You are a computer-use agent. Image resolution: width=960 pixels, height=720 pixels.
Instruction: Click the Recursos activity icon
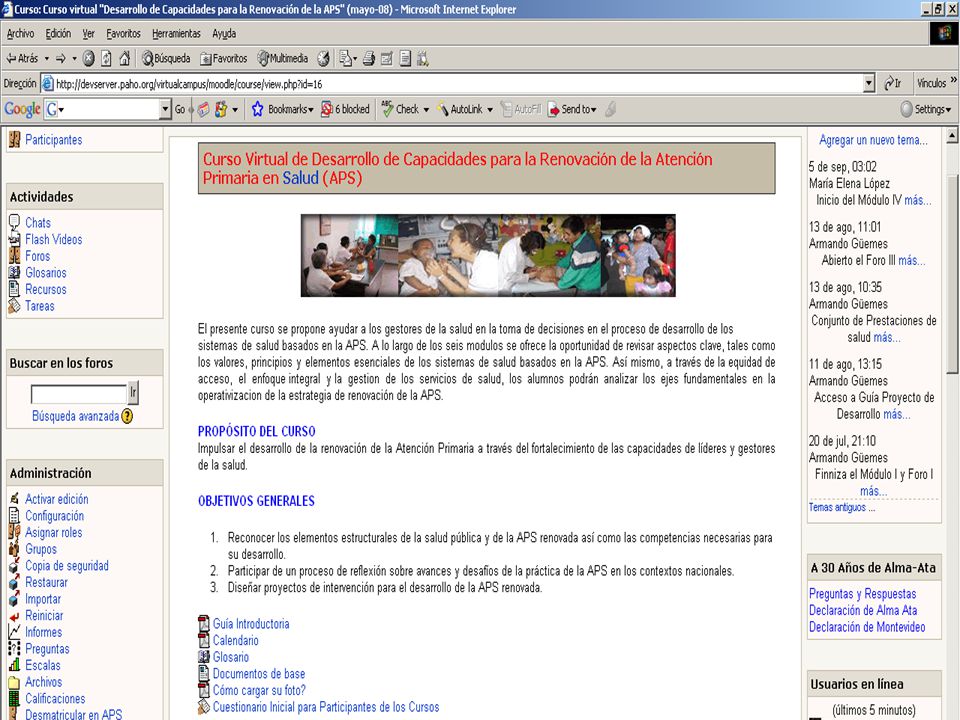pos(14,289)
